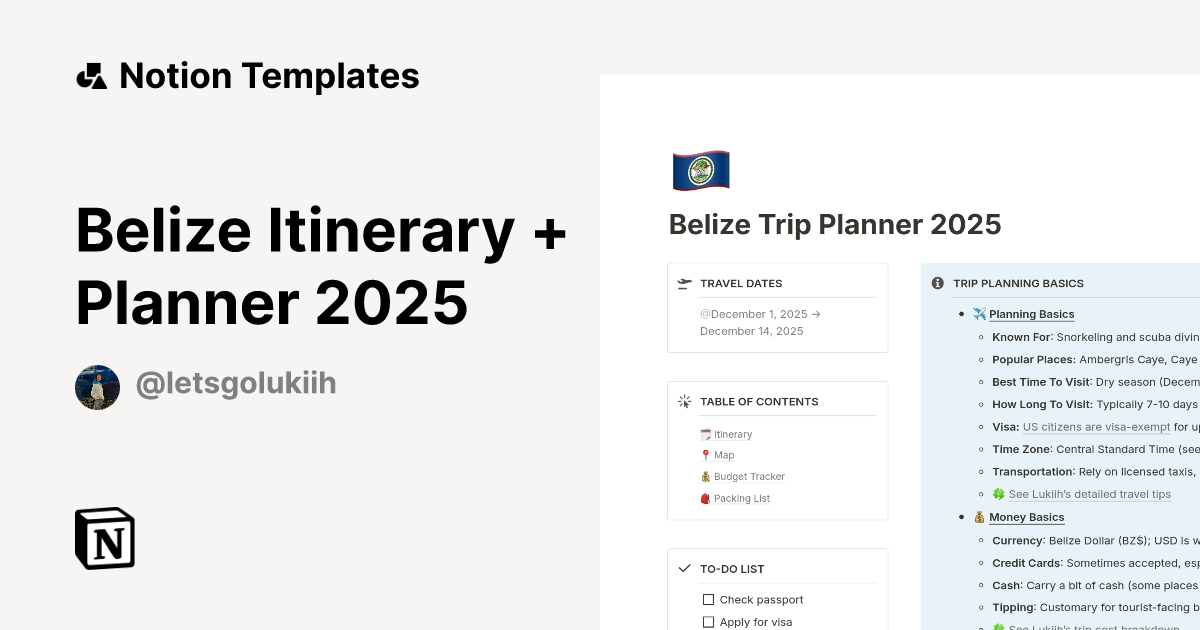Click the airplane icon beside TRAVEL DATES
1200x630 pixels.
(685, 282)
